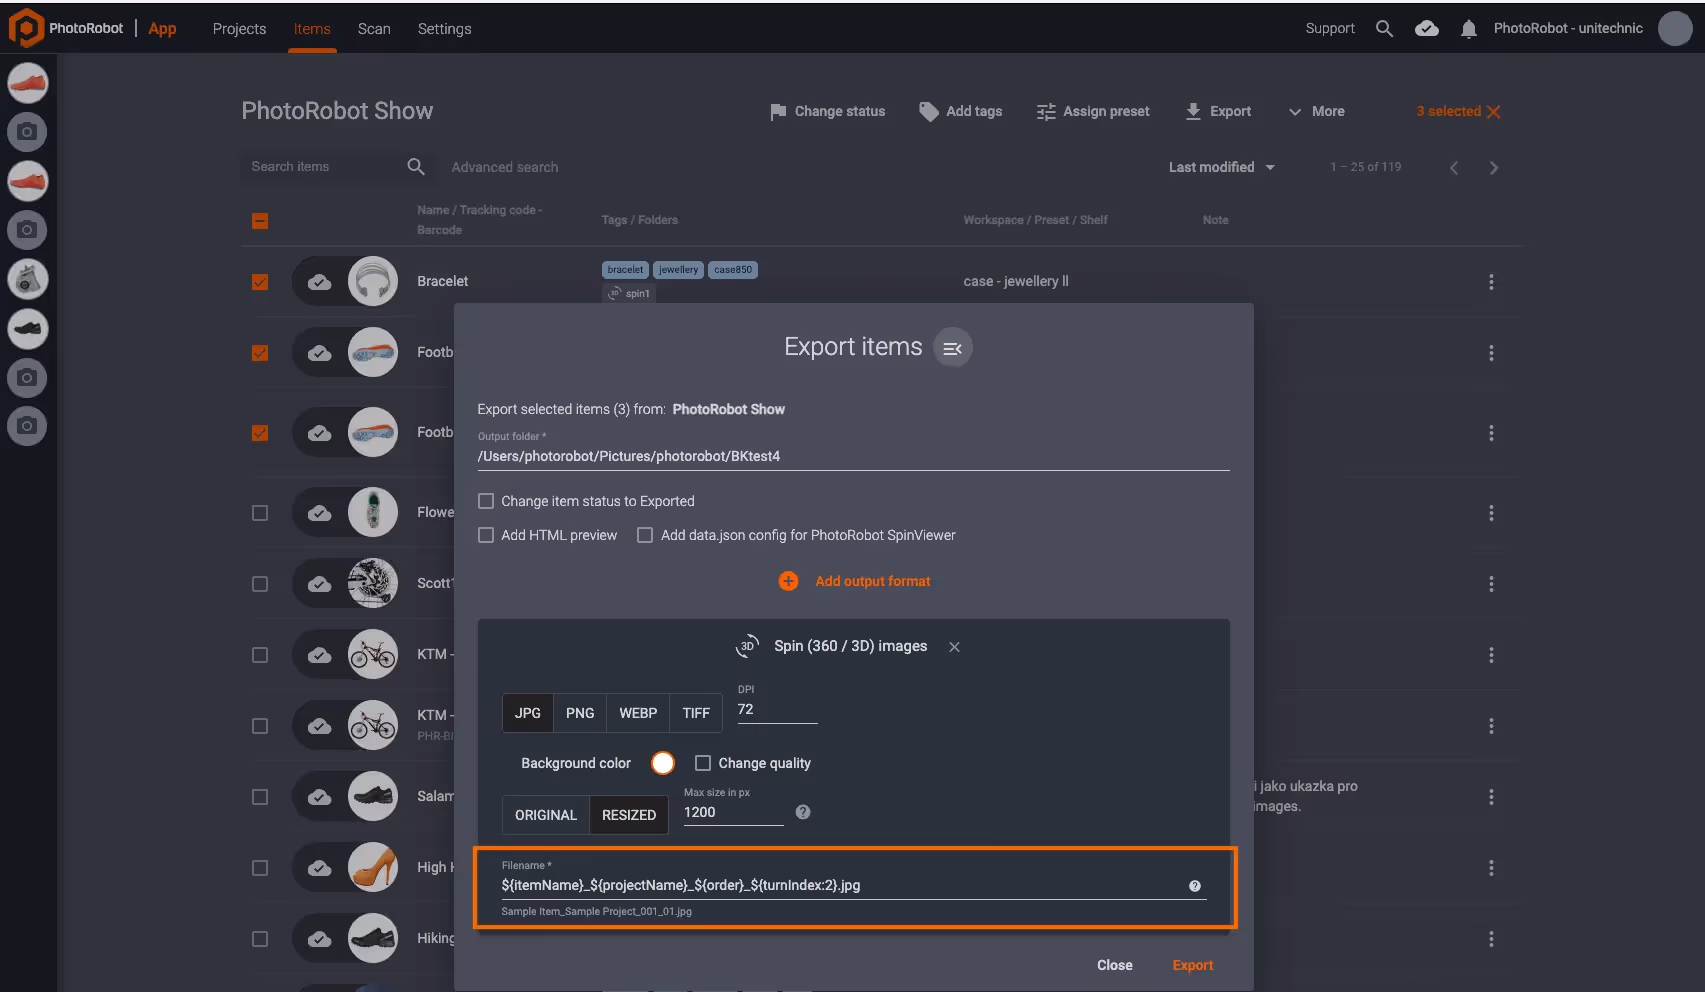Open more options for Bracelet row
The height and width of the screenshot is (992, 1705).
click(1491, 282)
